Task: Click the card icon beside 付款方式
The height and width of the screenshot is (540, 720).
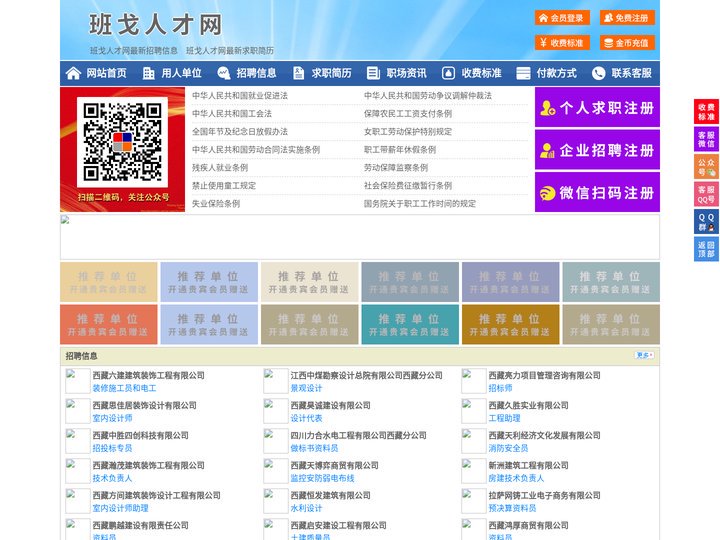Action: point(523,73)
